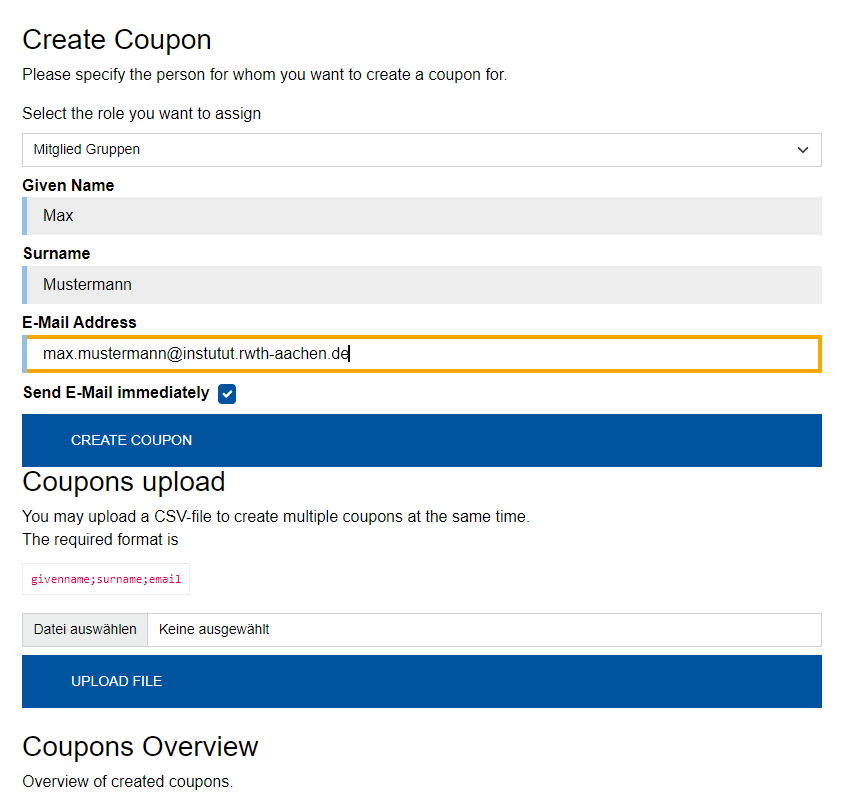Focus the Given Name field containing Max

coord(422,216)
